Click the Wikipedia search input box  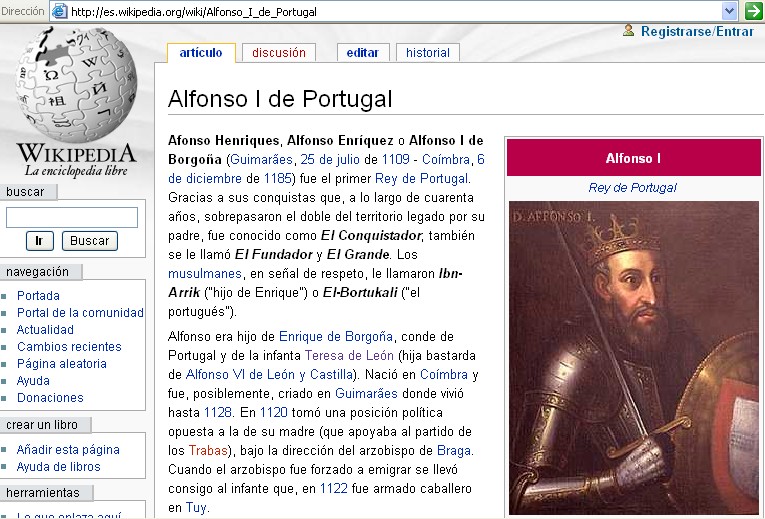point(72,217)
